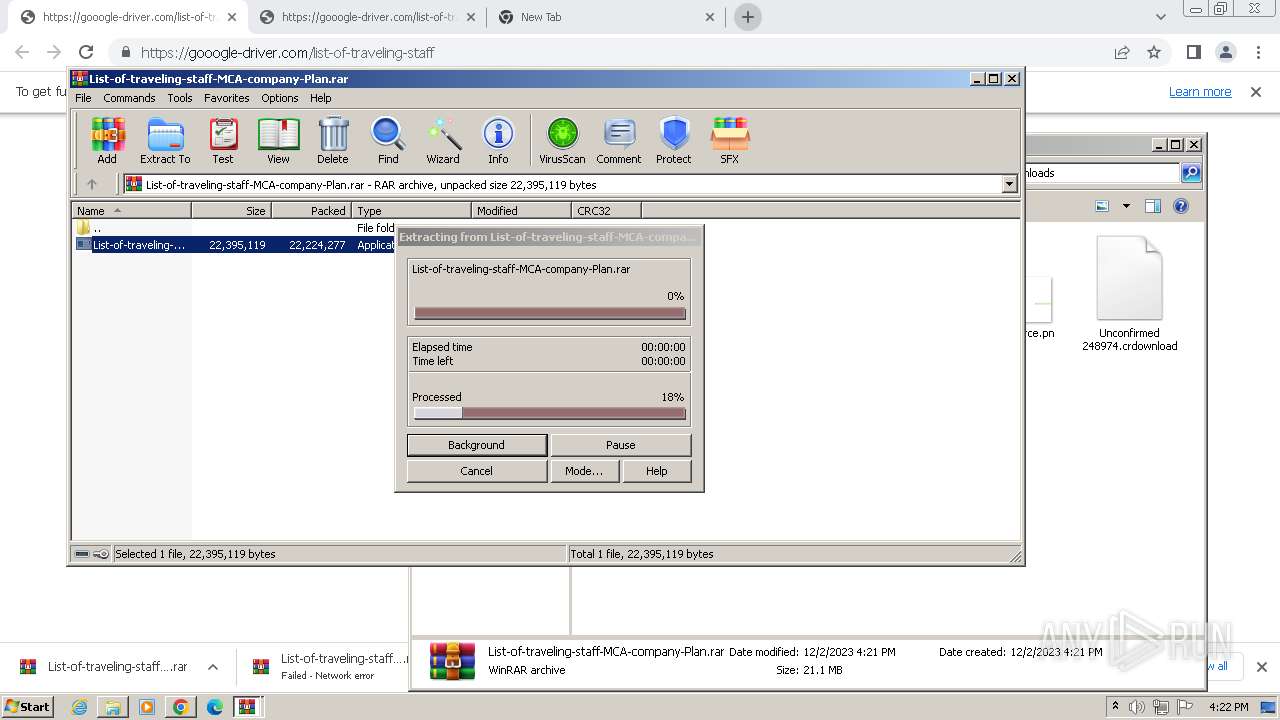Click the Comment toolbar icon
The width and height of the screenshot is (1280, 720).
coord(619,140)
